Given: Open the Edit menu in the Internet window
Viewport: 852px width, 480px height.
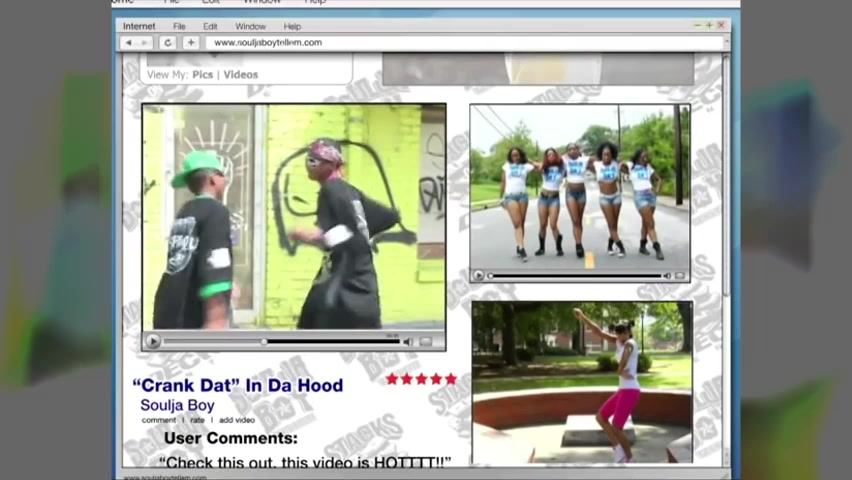Looking at the screenshot, I should (x=210, y=26).
